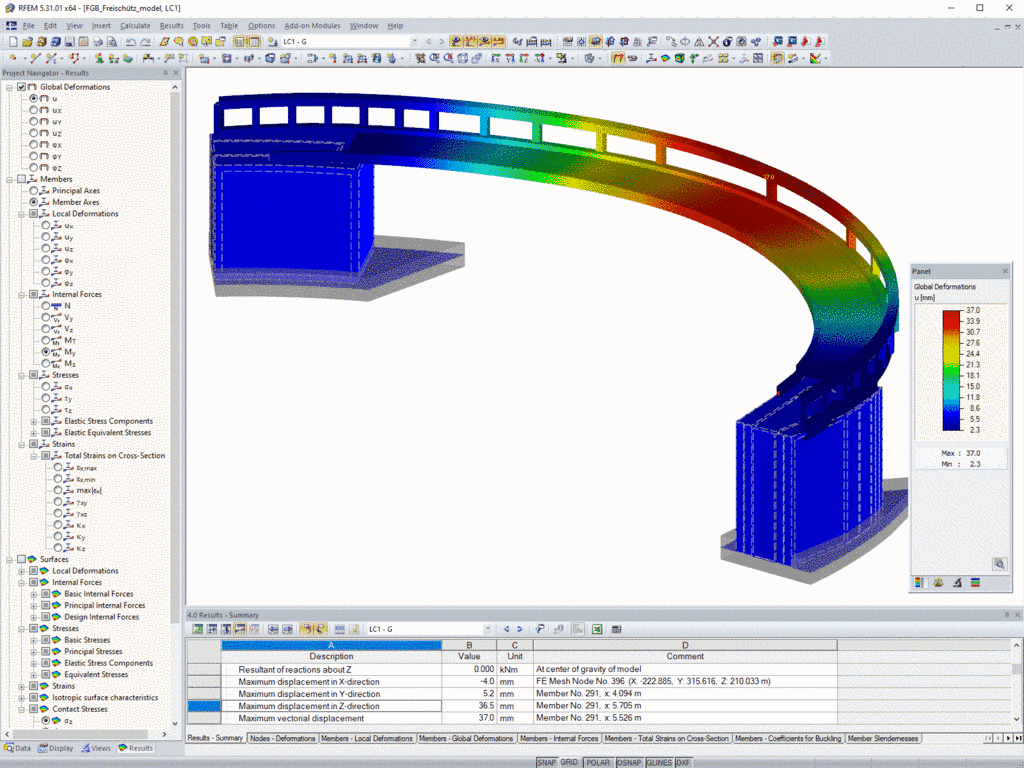
Task: Click next load case arrow in results toolbar
Action: (x=520, y=629)
